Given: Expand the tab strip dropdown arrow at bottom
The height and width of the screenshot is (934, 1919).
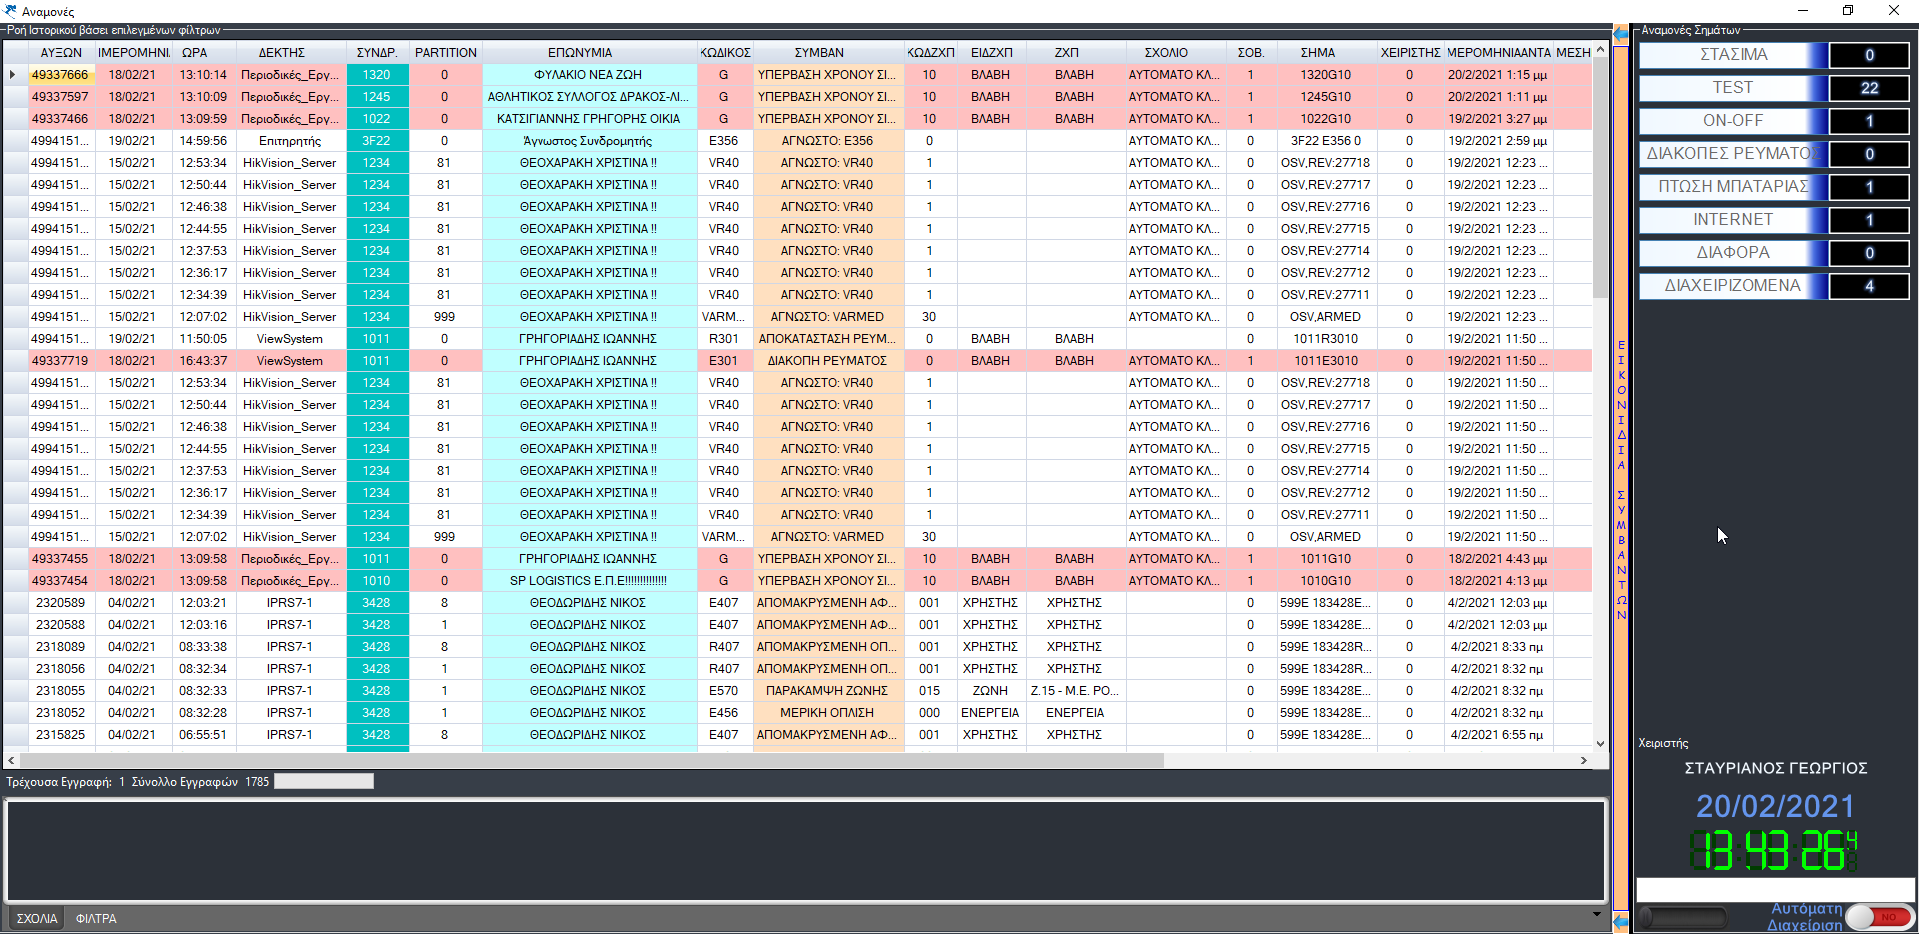Looking at the screenshot, I should click(1596, 914).
